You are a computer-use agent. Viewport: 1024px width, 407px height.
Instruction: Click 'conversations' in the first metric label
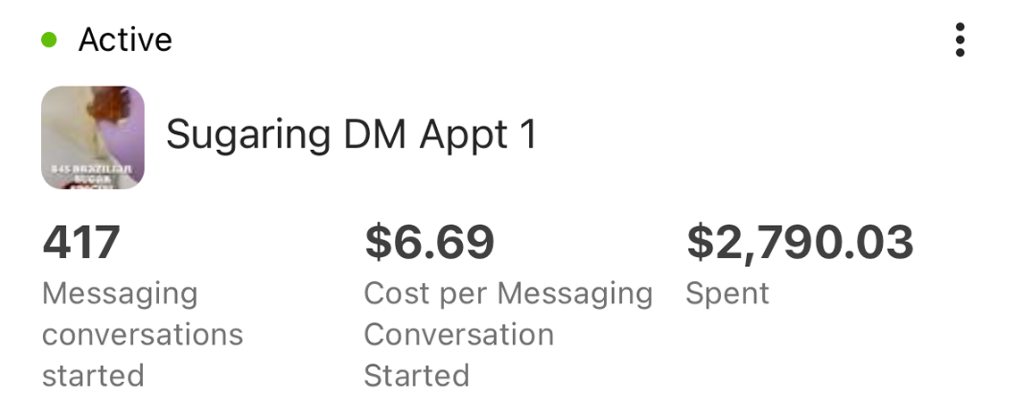point(142,334)
